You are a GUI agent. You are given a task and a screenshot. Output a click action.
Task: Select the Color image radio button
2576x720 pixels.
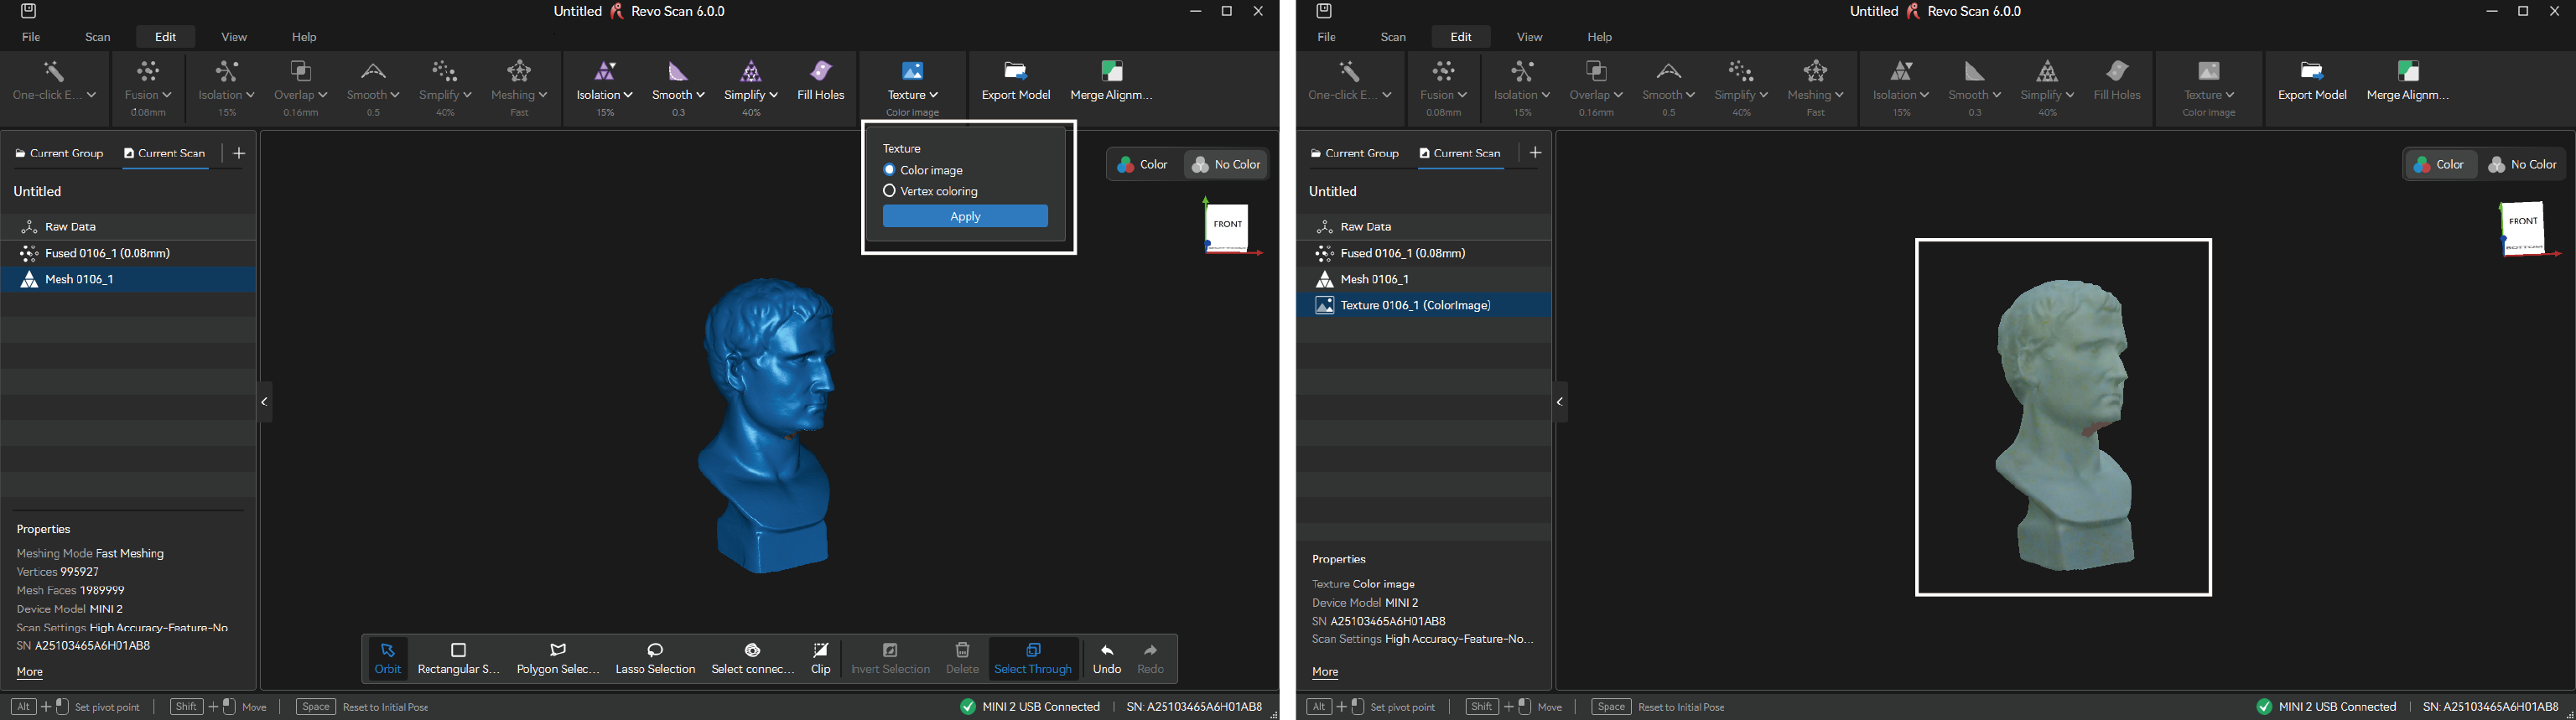point(889,170)
